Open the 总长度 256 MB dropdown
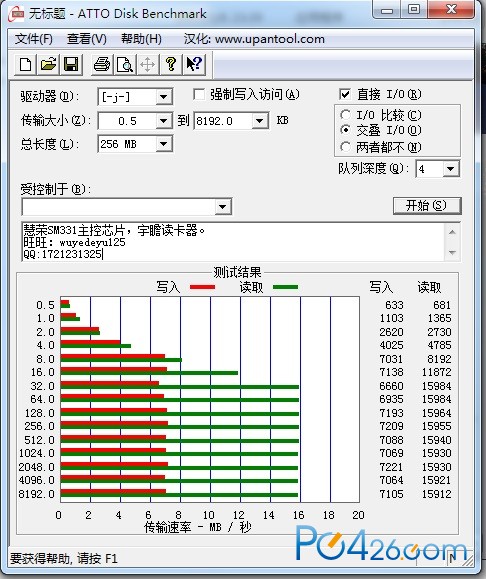 [163, 144]
